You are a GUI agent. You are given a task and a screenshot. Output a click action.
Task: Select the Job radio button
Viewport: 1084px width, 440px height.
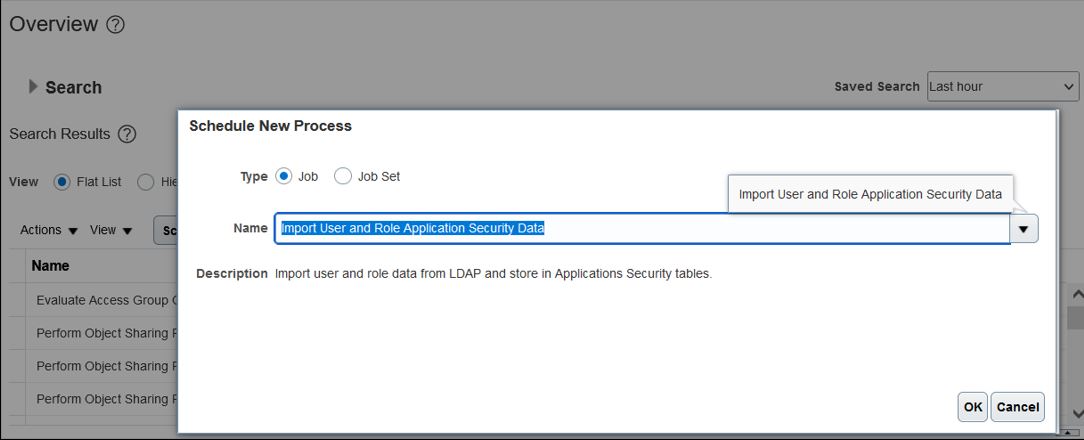click(x=283, y=176)
